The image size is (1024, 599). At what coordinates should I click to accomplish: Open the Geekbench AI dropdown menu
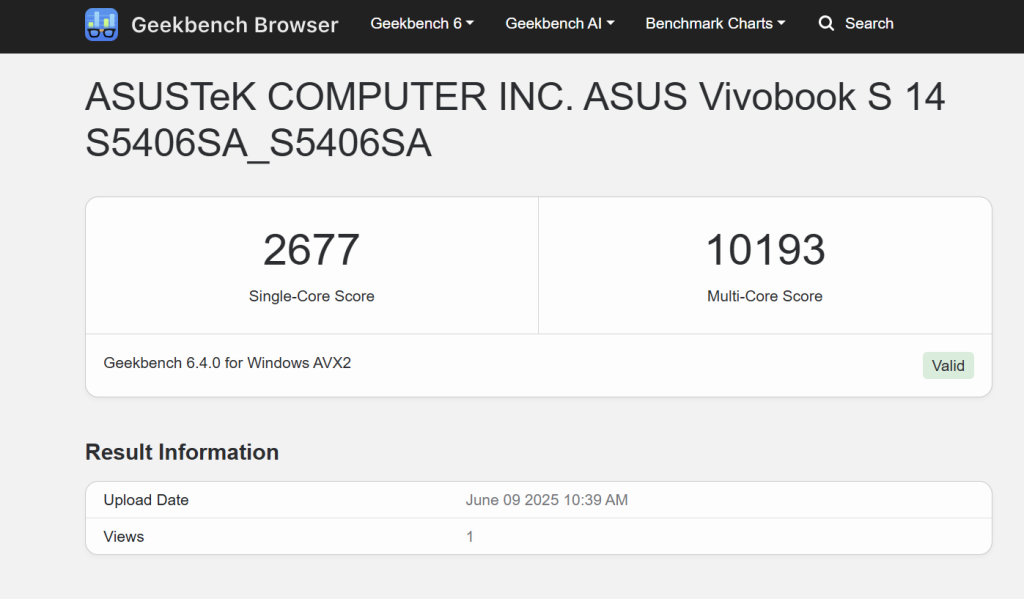coord(559,23)
